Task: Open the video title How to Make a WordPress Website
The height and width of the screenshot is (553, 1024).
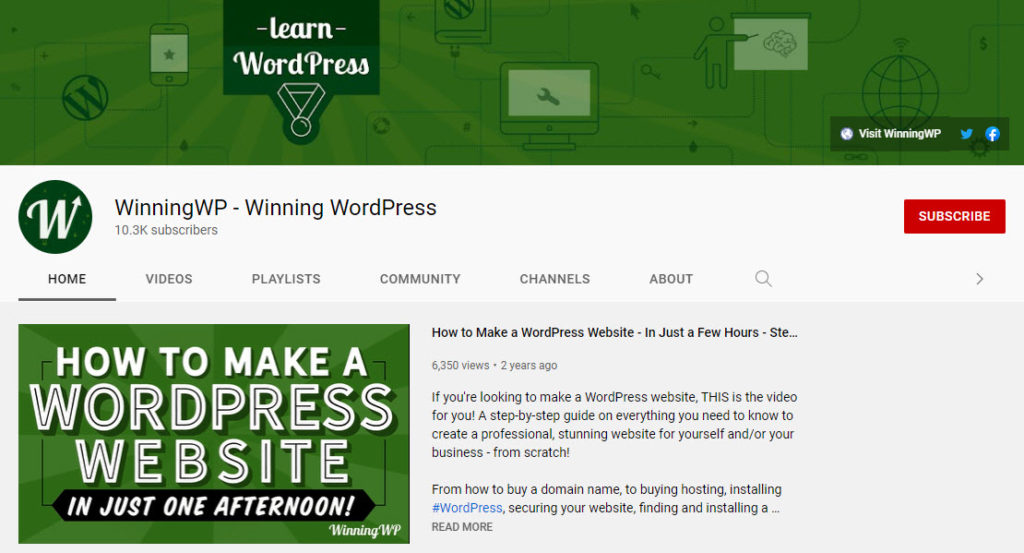Action: (x=614, y=332)
